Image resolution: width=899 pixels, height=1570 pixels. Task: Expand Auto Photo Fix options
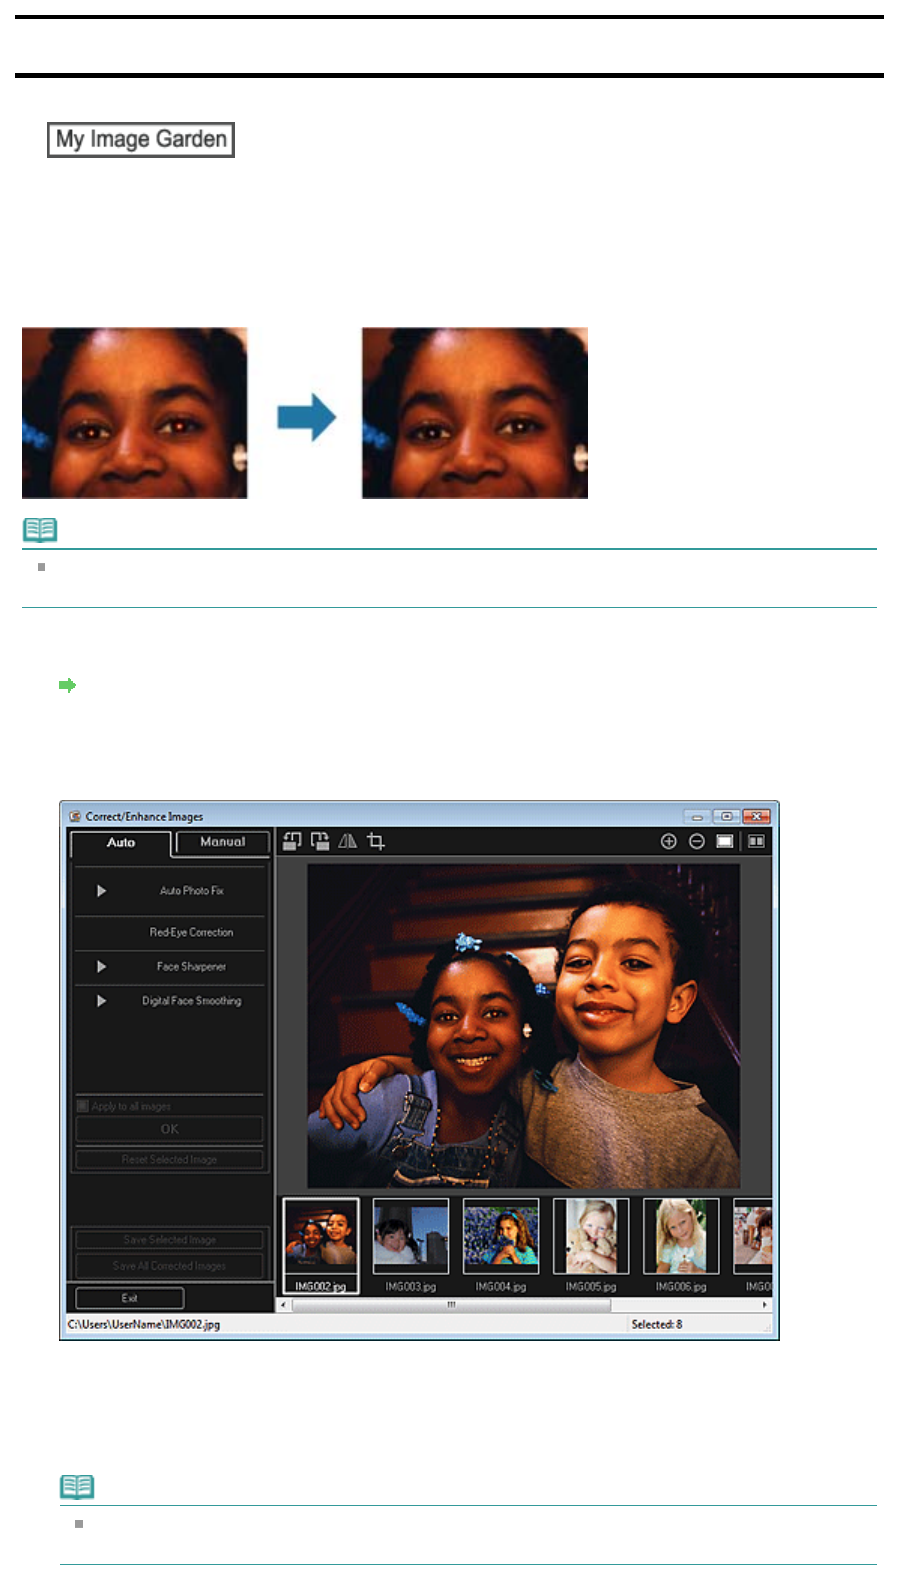pos(101,890)
